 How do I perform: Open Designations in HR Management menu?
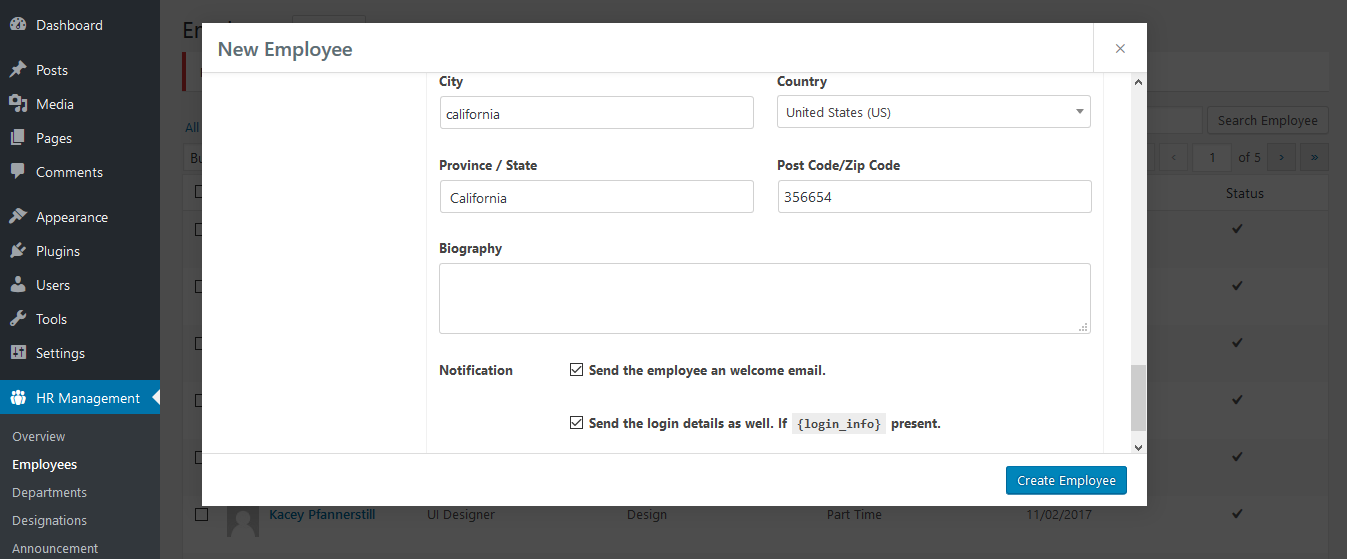(x=49, y=520)
